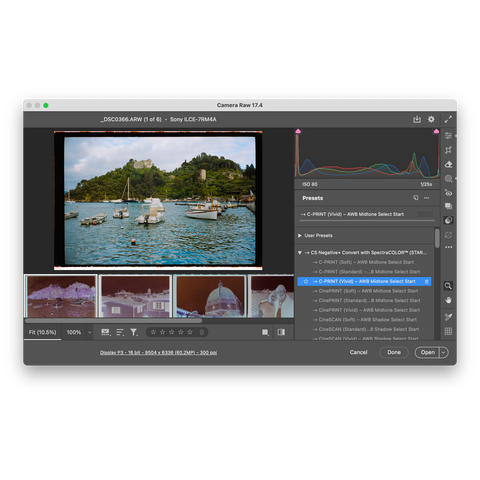Select the Hand pan tool
The image size is (480, 480).
point(448,300)
